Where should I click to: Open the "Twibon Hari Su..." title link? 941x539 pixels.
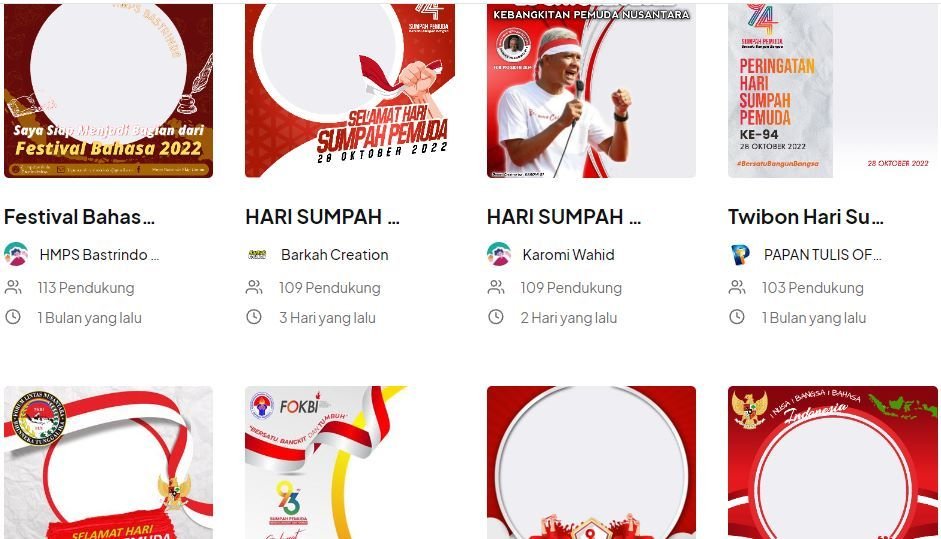pos(806,217)
